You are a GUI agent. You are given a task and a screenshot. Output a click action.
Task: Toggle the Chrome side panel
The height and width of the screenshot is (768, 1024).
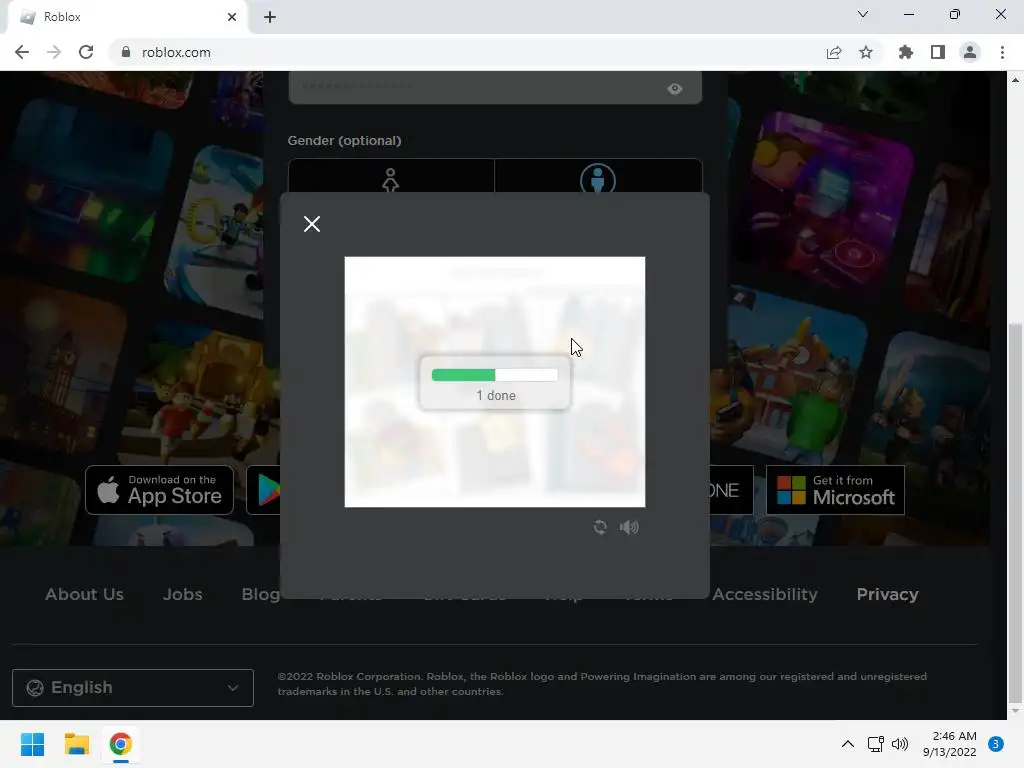pos(938,52)
